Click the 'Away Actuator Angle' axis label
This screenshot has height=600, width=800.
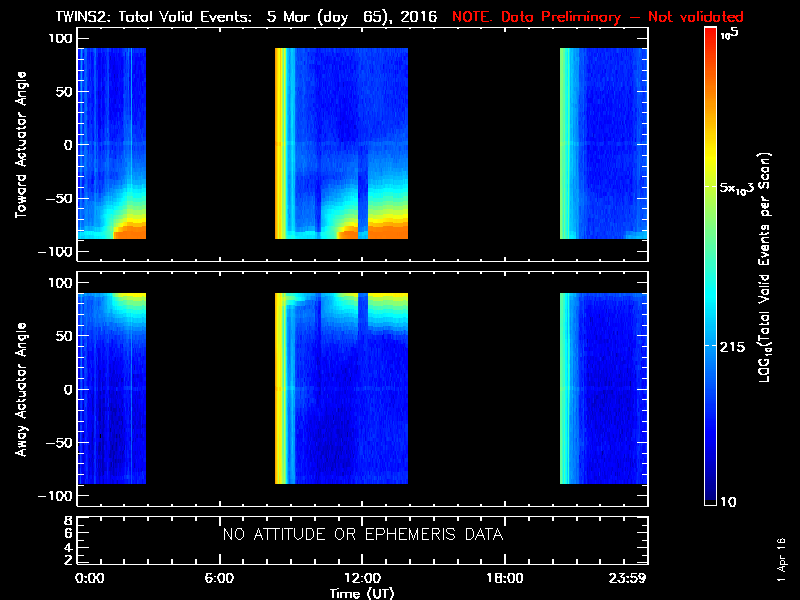20,389
